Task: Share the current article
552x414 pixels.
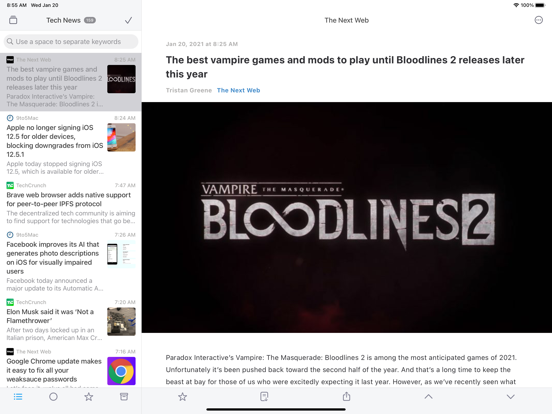Action: point(346,396)
